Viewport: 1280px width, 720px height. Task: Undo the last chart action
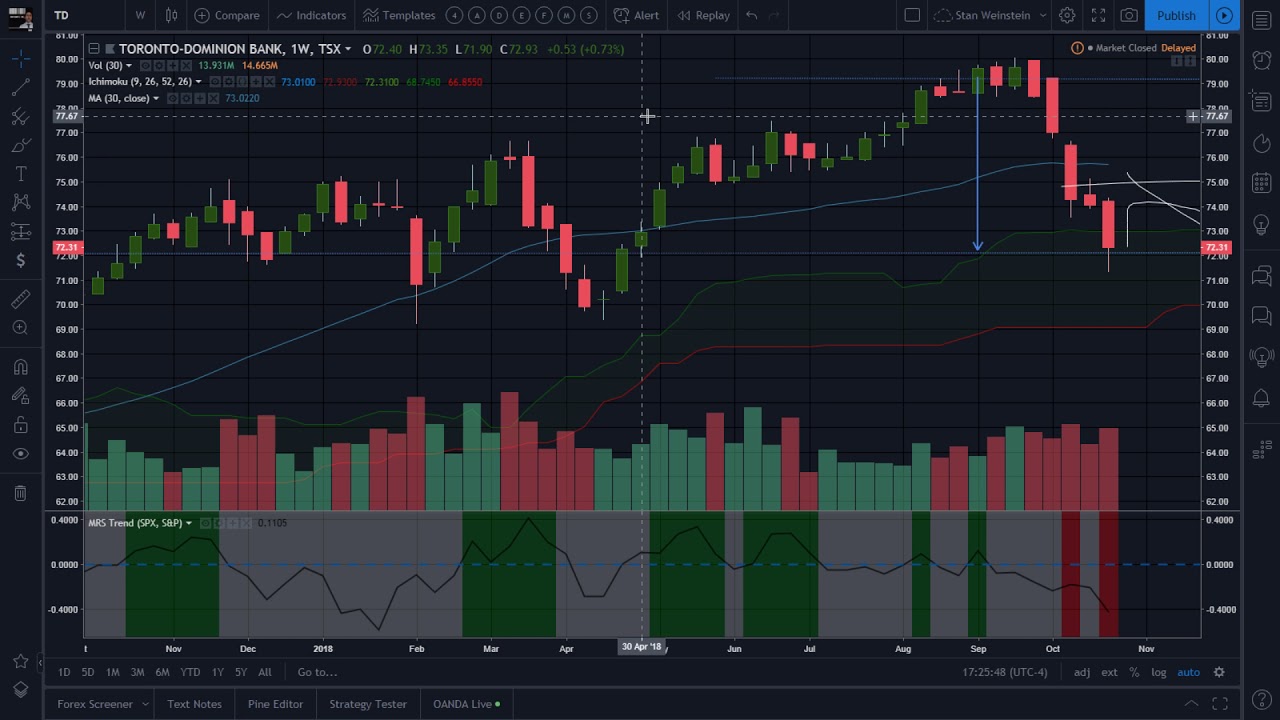coord(751,15)
